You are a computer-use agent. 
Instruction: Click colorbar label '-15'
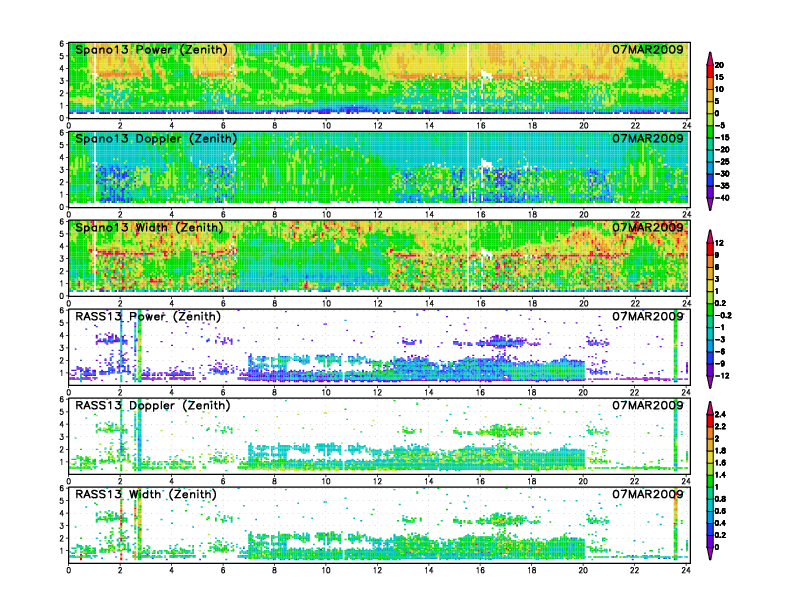722,137
